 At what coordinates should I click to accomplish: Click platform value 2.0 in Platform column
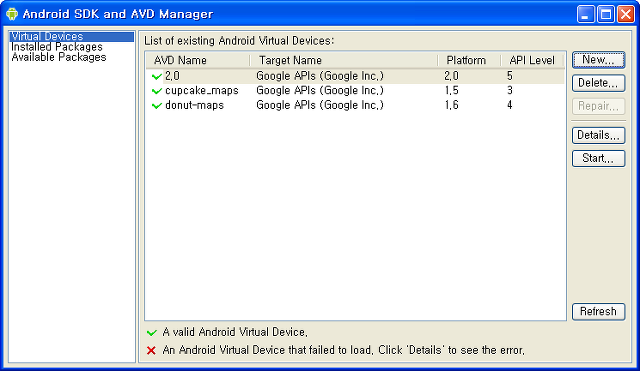[x=452, y=76]
